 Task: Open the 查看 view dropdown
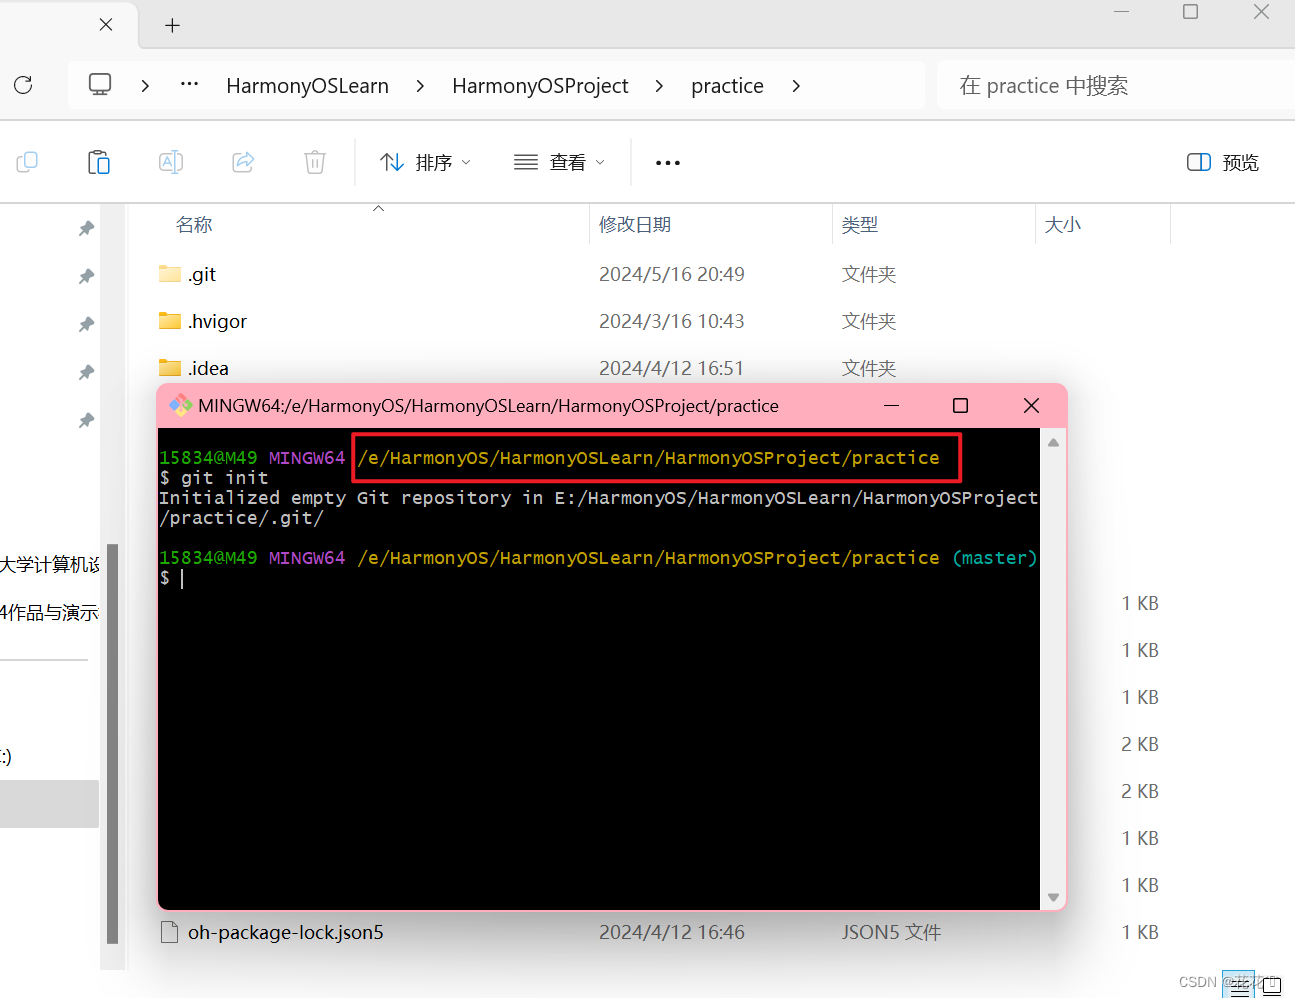pos(559,162)
